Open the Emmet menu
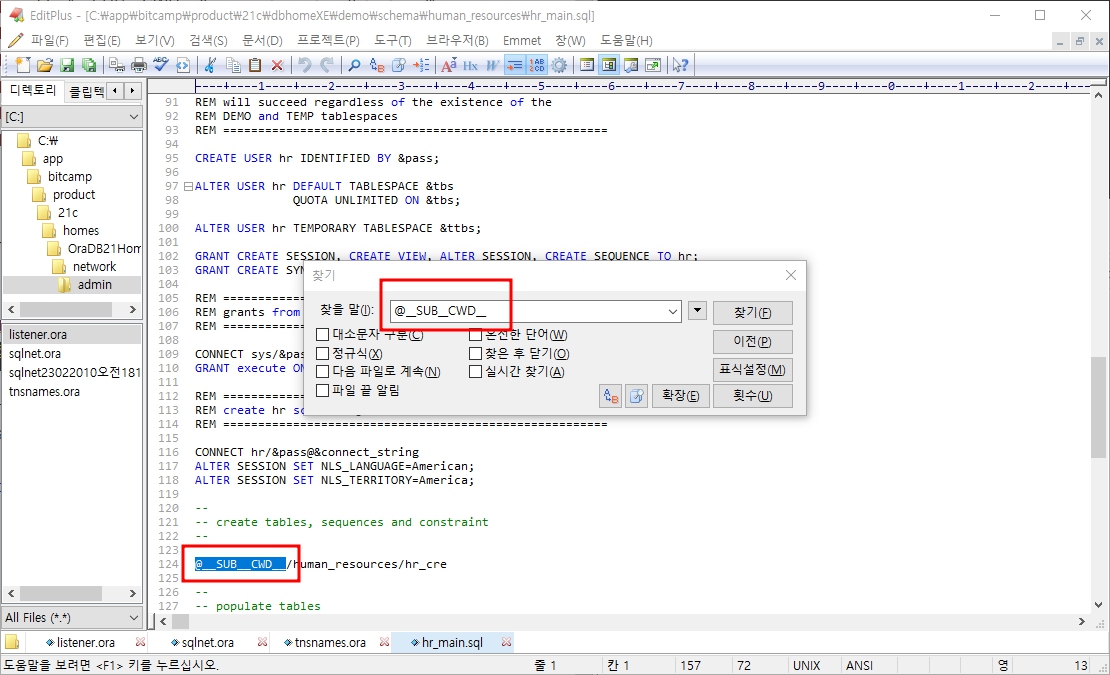The height and width of the screenshot is (675, 1110). pos(522,40)
